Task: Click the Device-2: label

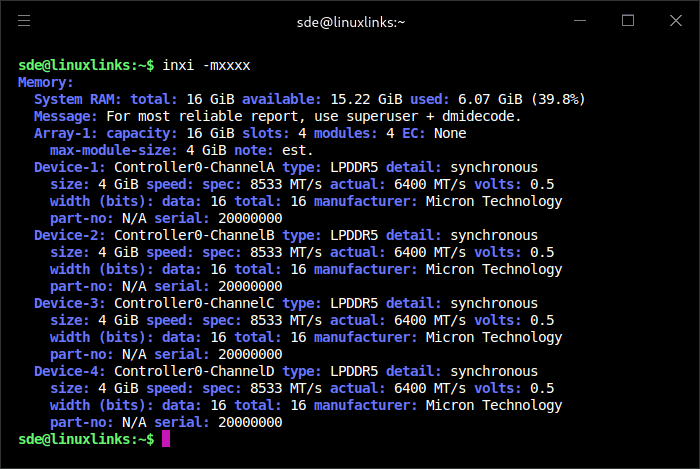Action: tap(70, 235)
